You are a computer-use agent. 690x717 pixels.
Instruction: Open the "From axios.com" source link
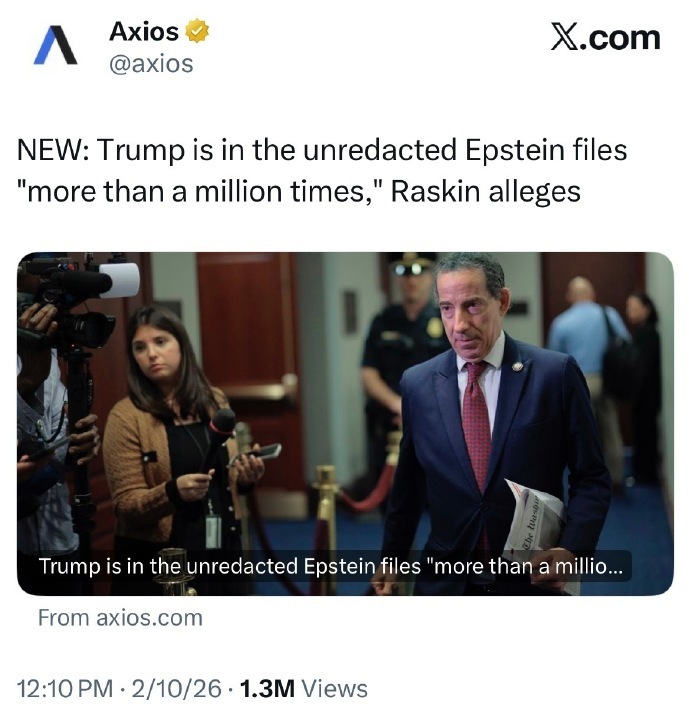pos(120,617)
